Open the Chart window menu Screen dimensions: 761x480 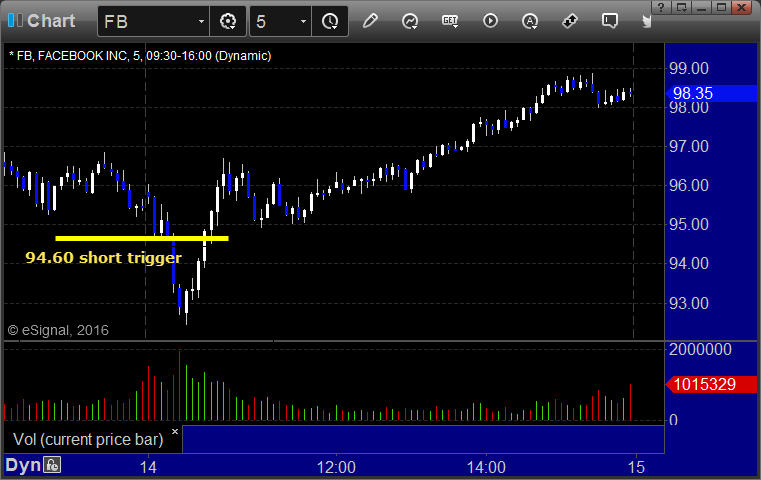coord(42,21)
